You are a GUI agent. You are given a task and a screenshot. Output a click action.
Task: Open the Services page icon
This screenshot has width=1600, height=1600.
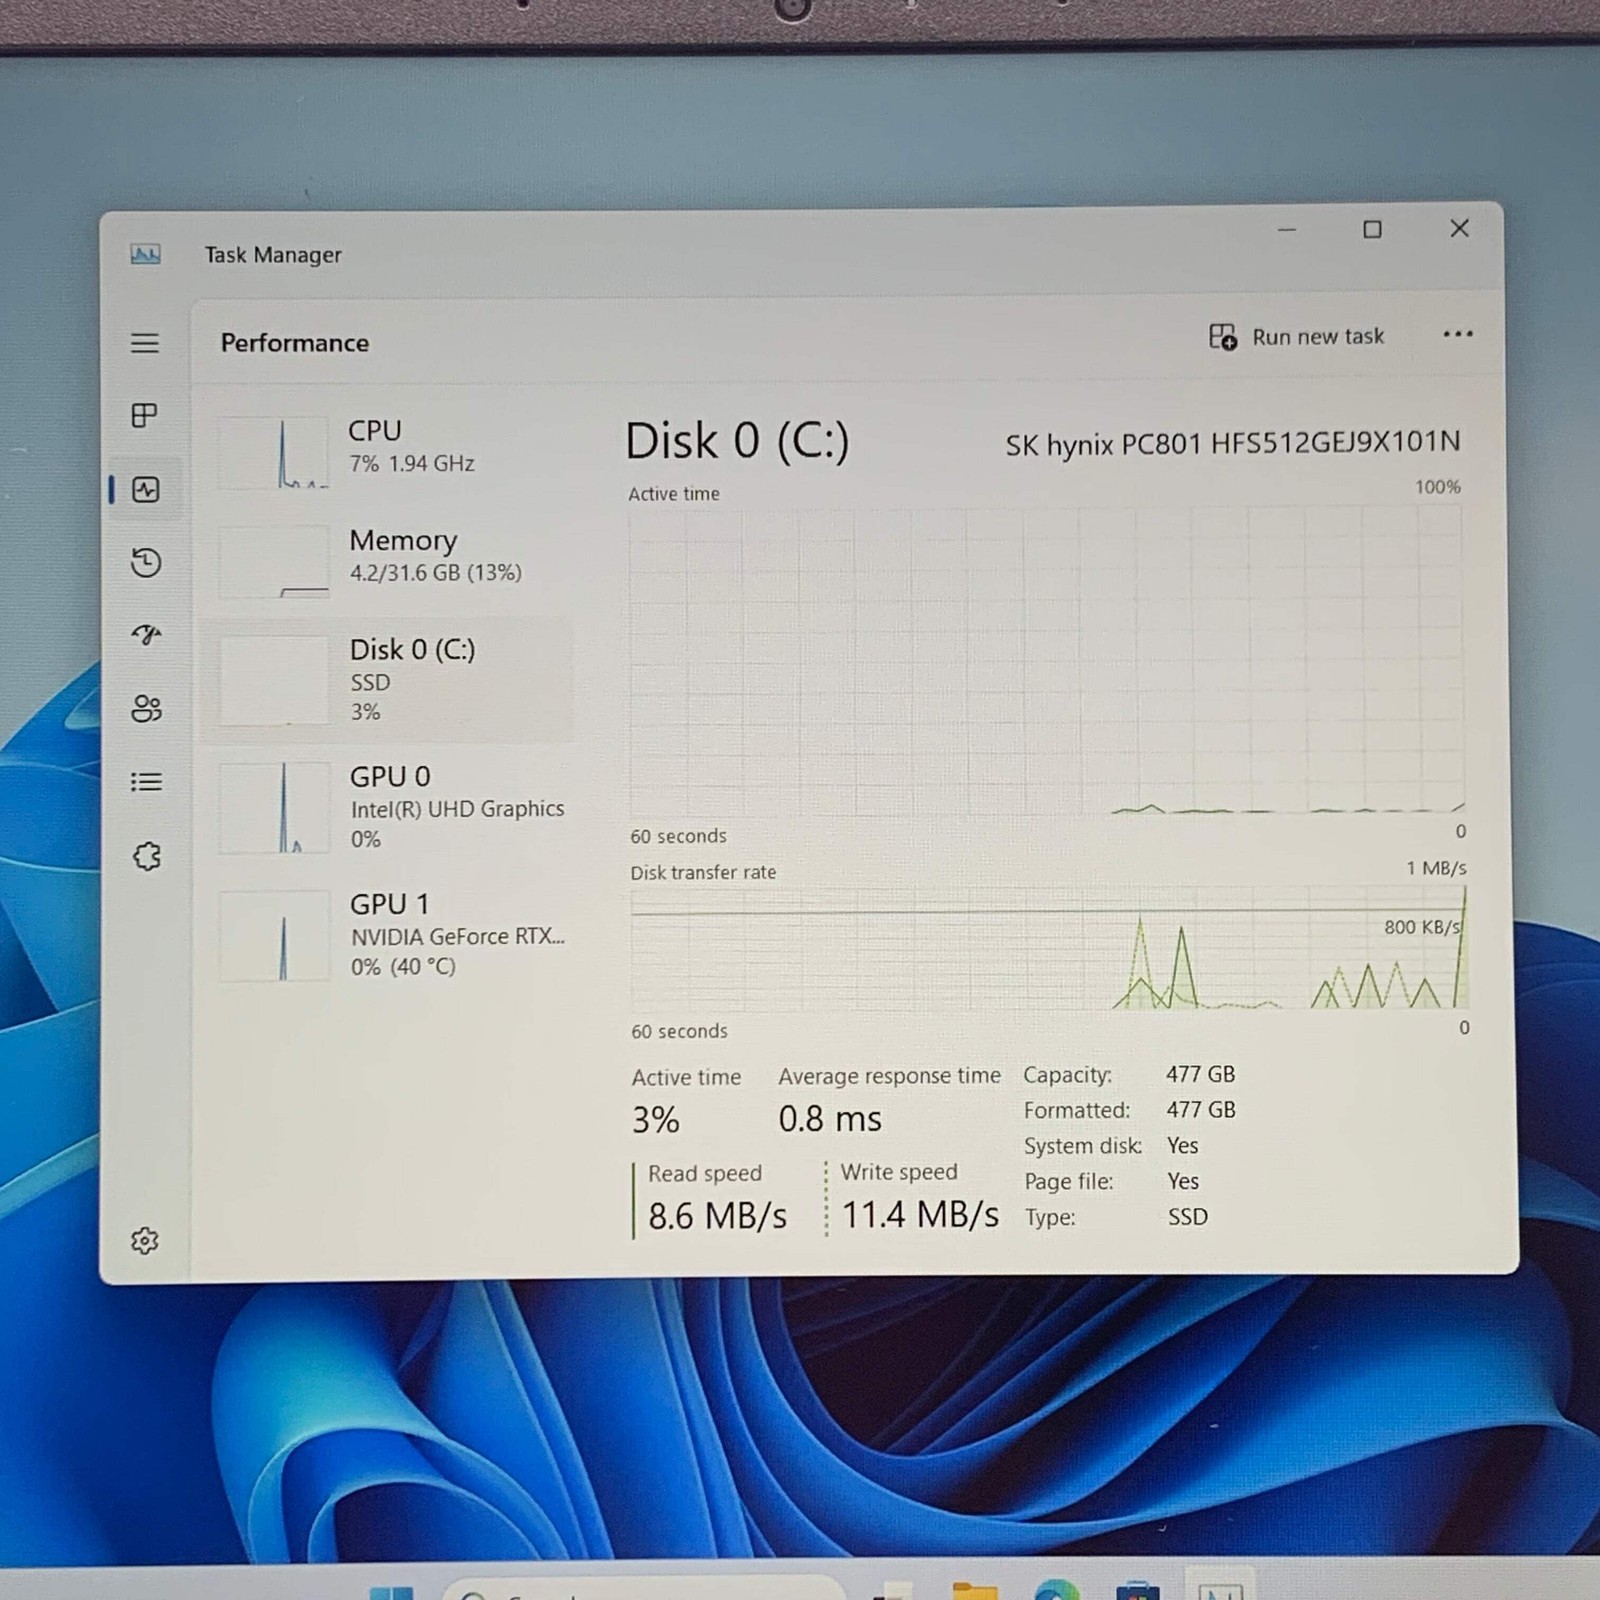coord(146,856)
